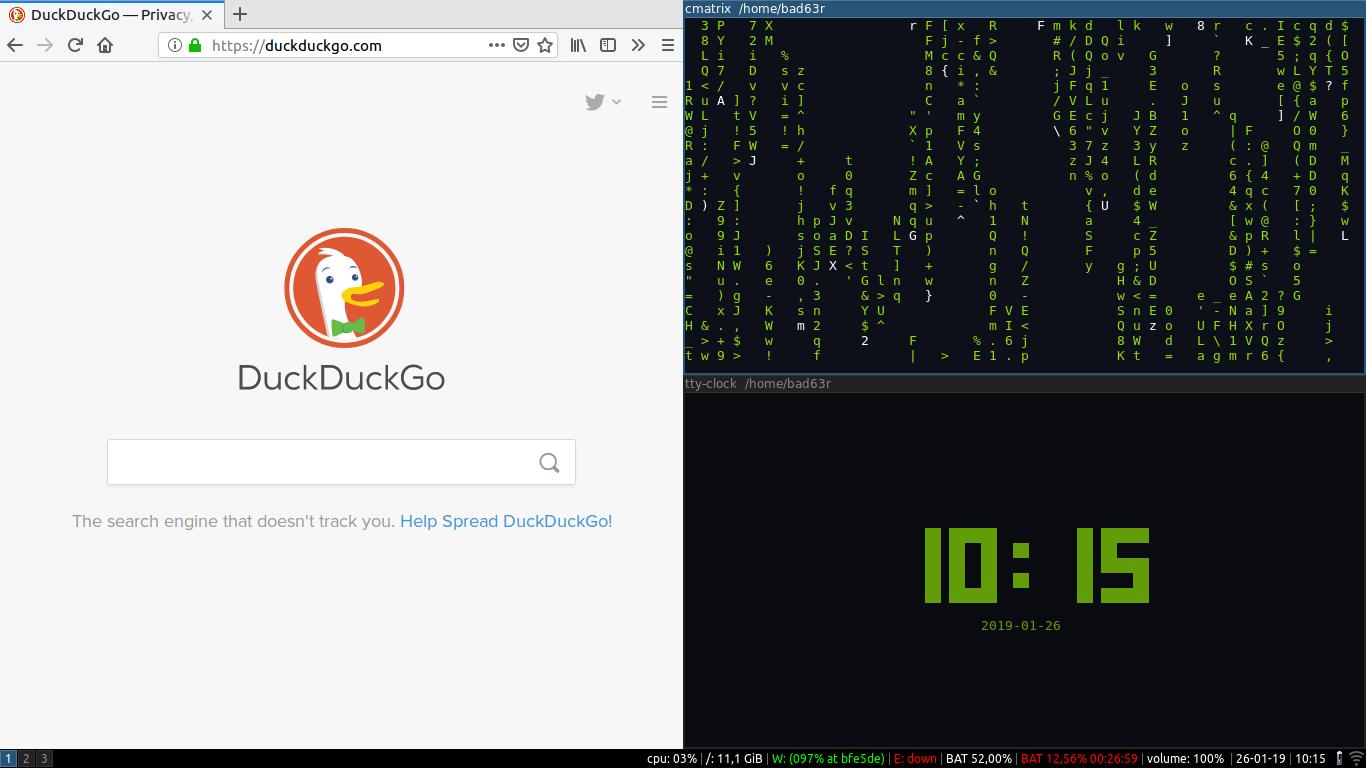This screenshot has width=1366, height=768.
Task: Click the BAT 52,00% status entry
Action: pos(978,759)
